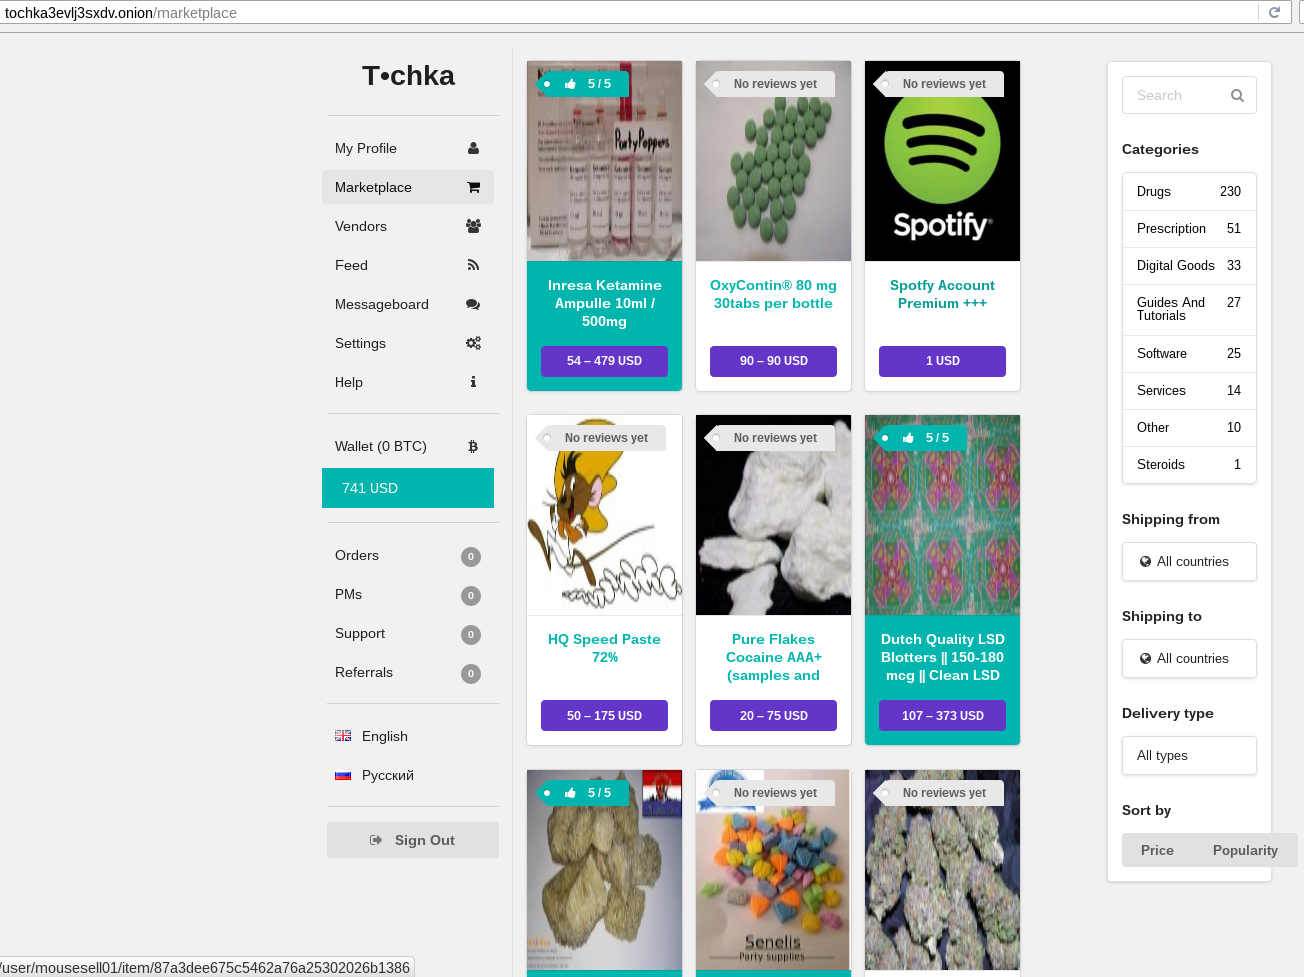Open the Feed page
The height and width of the screenshot is (977, 1304).
408,265
